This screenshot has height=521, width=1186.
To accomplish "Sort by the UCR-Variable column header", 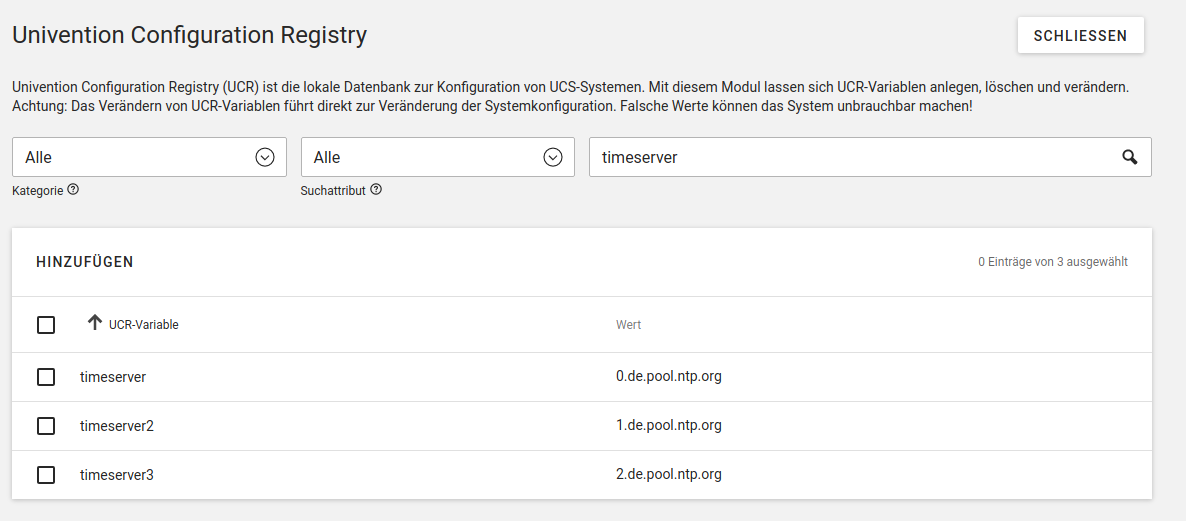I will click(x=144, y=325).
